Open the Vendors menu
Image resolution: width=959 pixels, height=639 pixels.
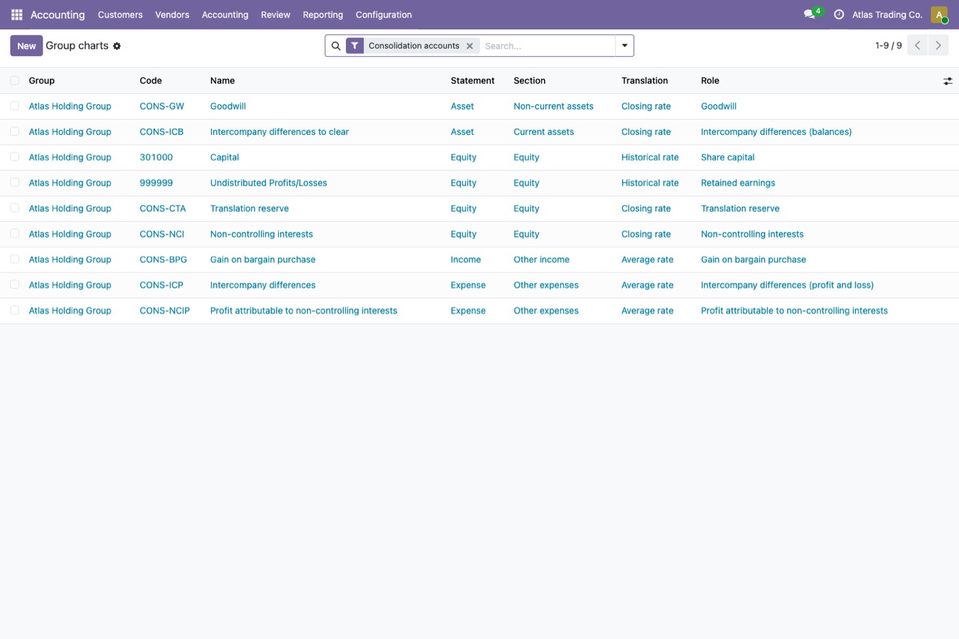tap(172, 15)
